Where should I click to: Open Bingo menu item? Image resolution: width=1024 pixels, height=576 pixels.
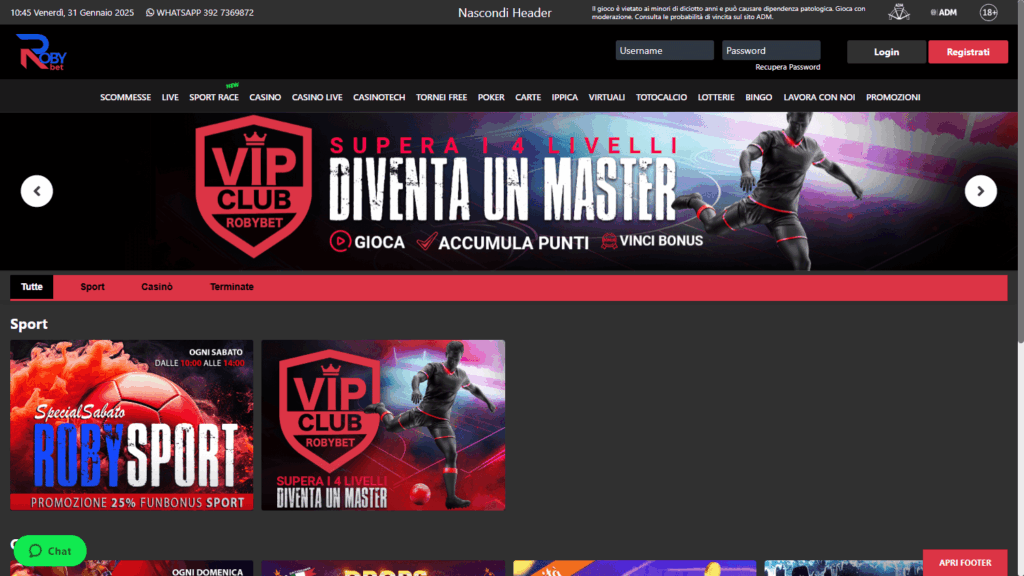coord(758,97)
